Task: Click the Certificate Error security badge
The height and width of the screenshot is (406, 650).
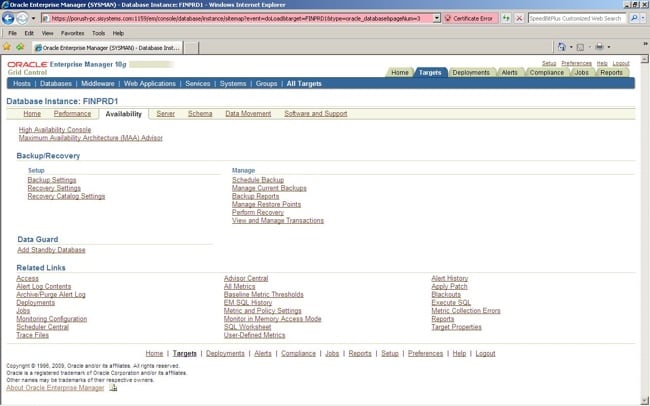Action: pyautogui.click(x=469, y=19)
